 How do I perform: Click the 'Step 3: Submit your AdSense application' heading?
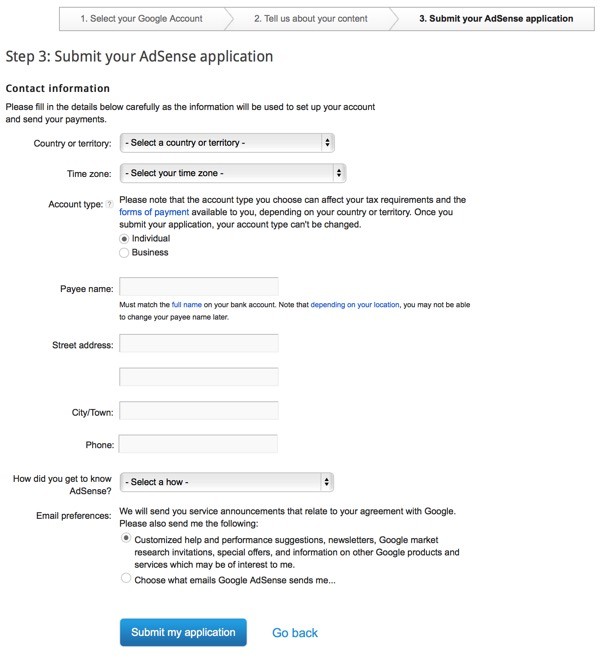click(139, 57)
